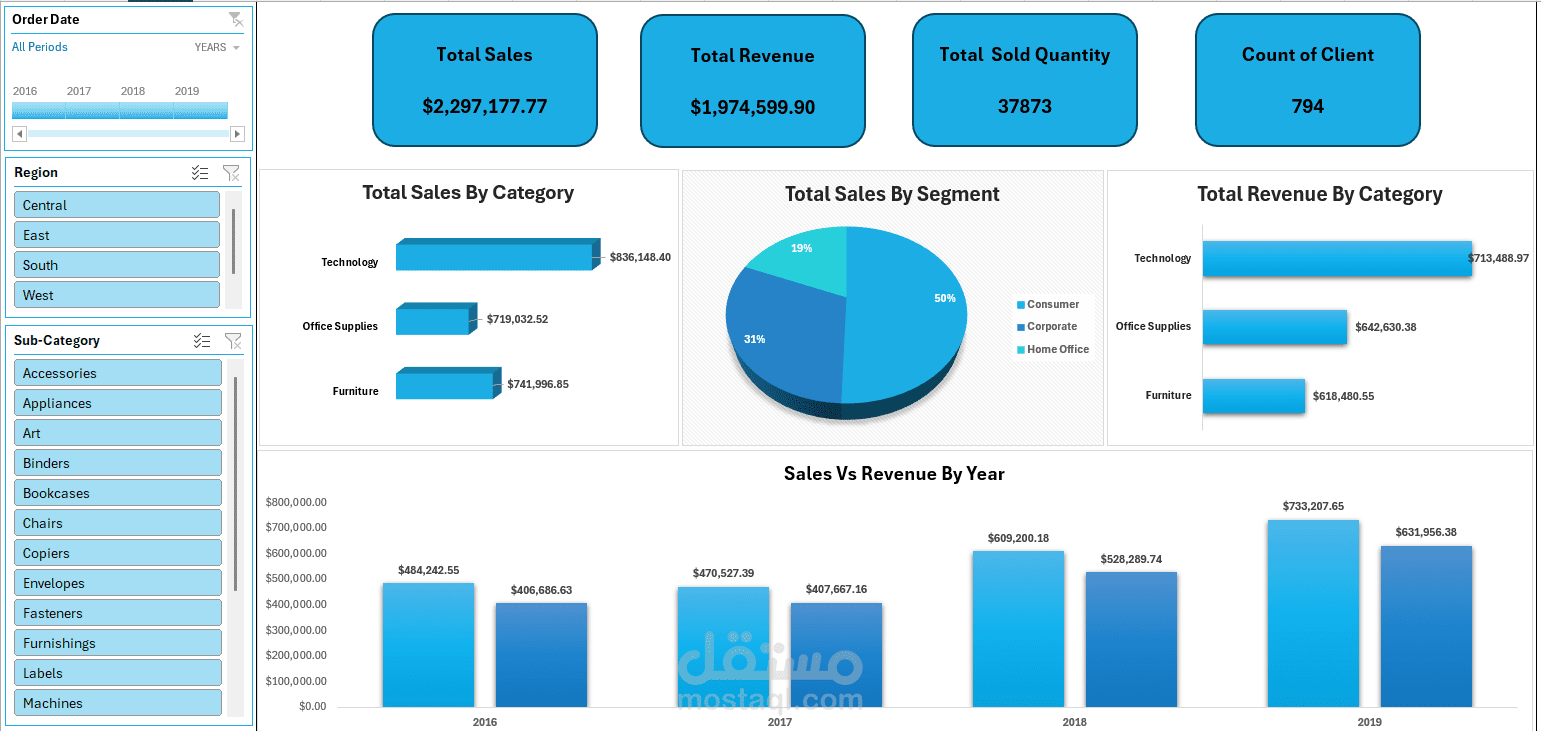Viewport: 1541px width, 731px height.
Task: Select the Copiers slicer button
Action: tap(118, 553)
